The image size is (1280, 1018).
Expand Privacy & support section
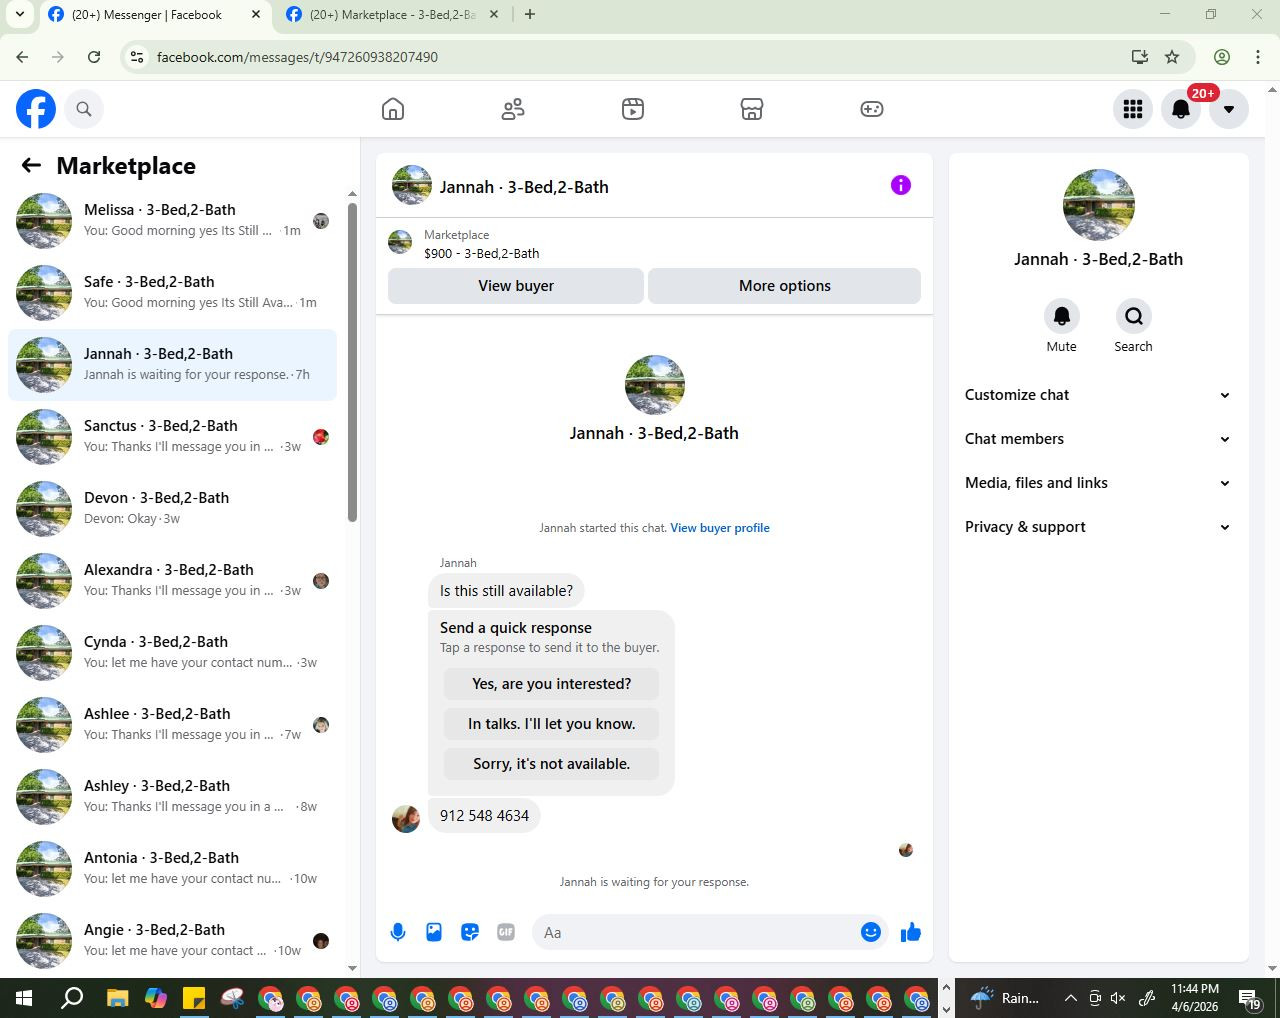point(1098,527)
